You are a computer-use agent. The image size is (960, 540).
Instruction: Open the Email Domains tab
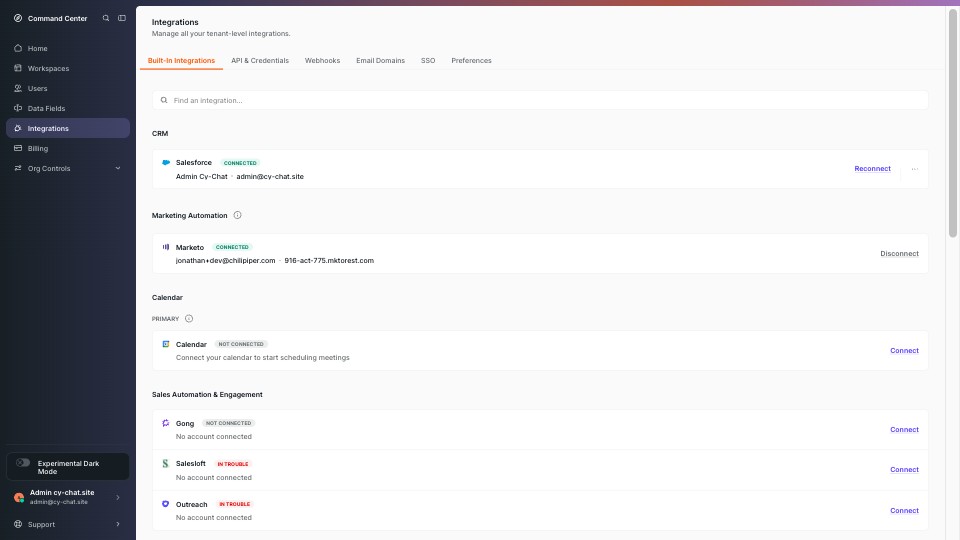(380, 61)
